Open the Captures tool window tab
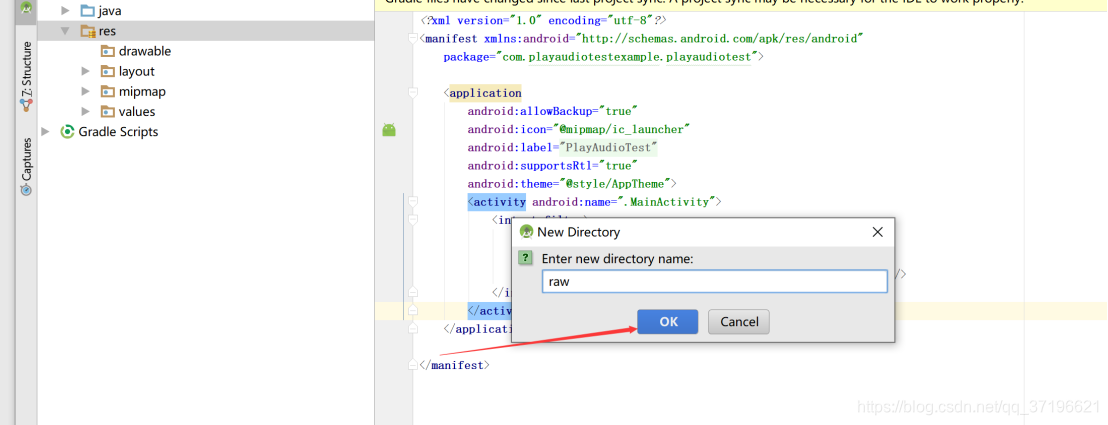This screenshot has width=1108, height=425. click(x=26, y=166)
